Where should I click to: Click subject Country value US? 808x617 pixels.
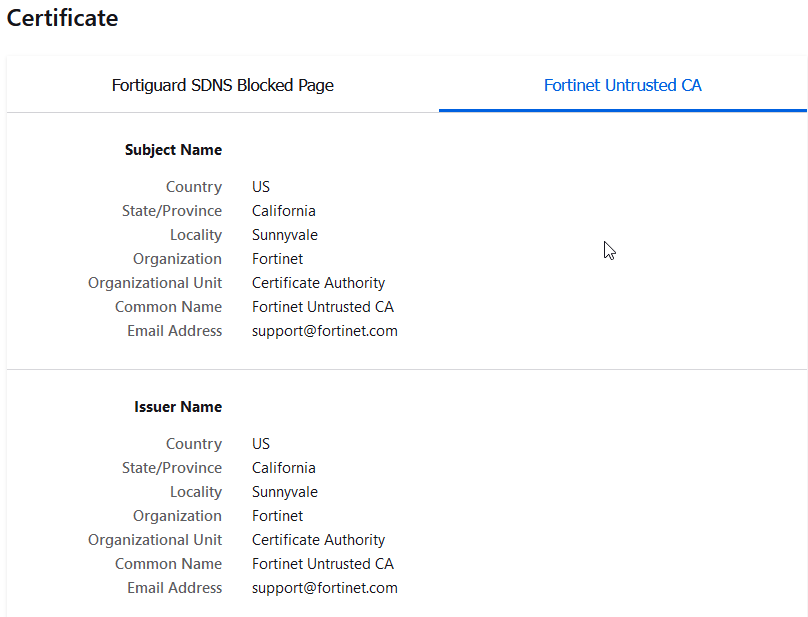click(x=261, y=187)
